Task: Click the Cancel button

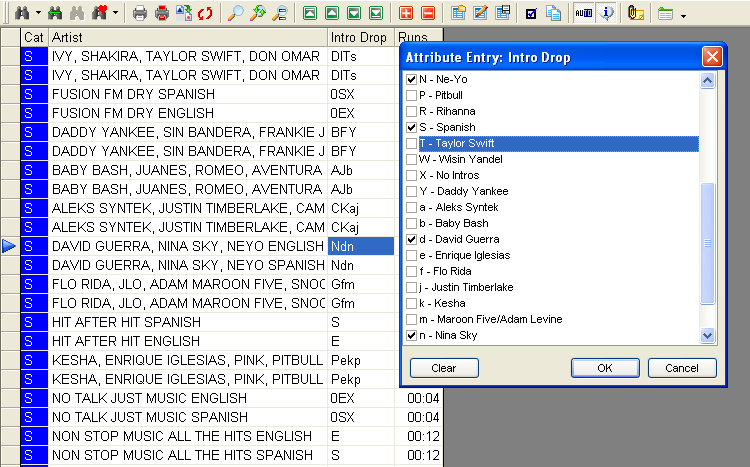Action: 682,368
